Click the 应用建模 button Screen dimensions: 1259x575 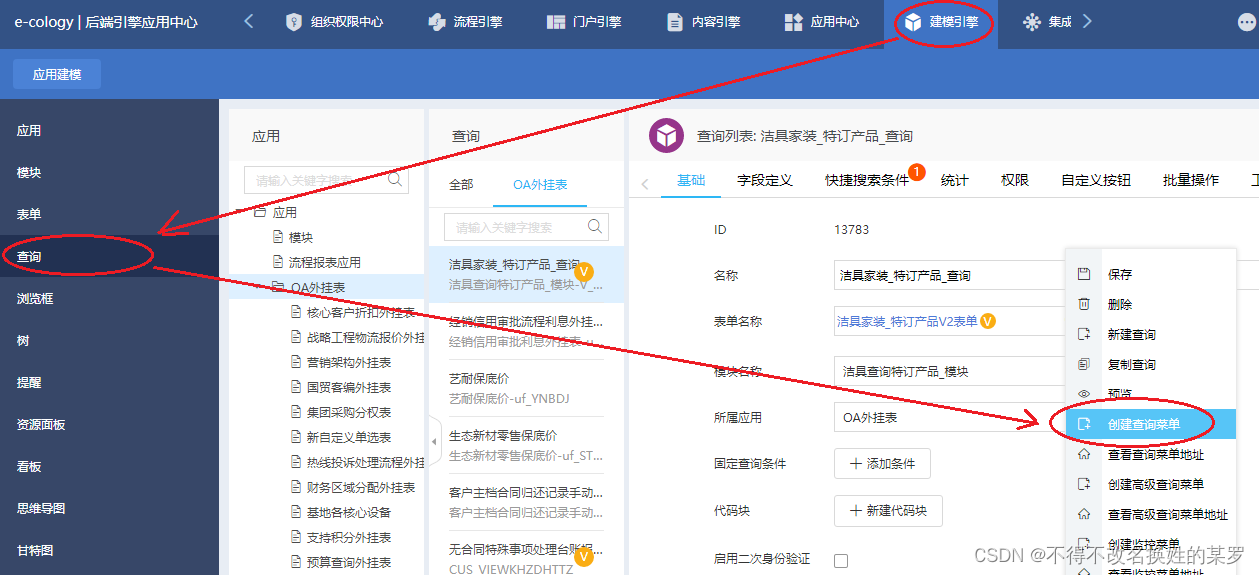[57, 74]
